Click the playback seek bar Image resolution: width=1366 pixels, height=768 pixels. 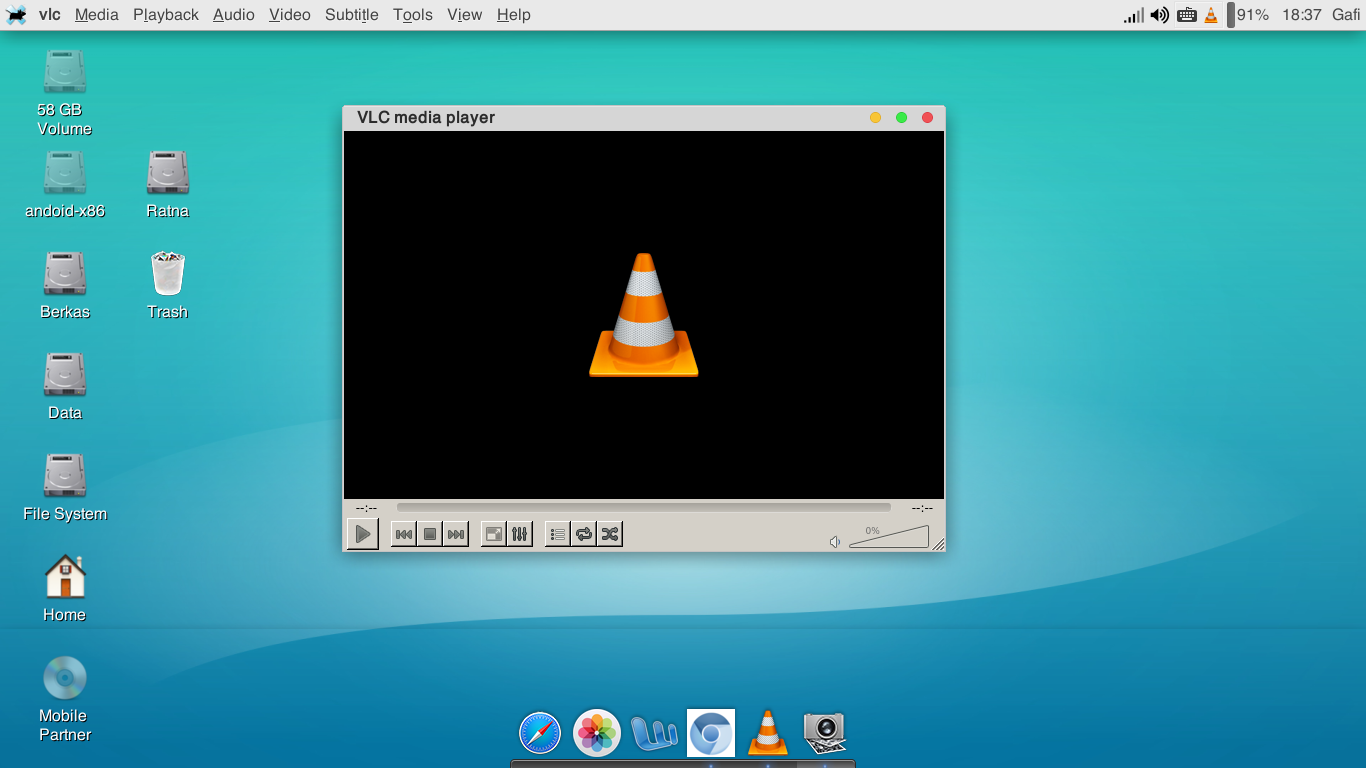click(x=645, y=507)
